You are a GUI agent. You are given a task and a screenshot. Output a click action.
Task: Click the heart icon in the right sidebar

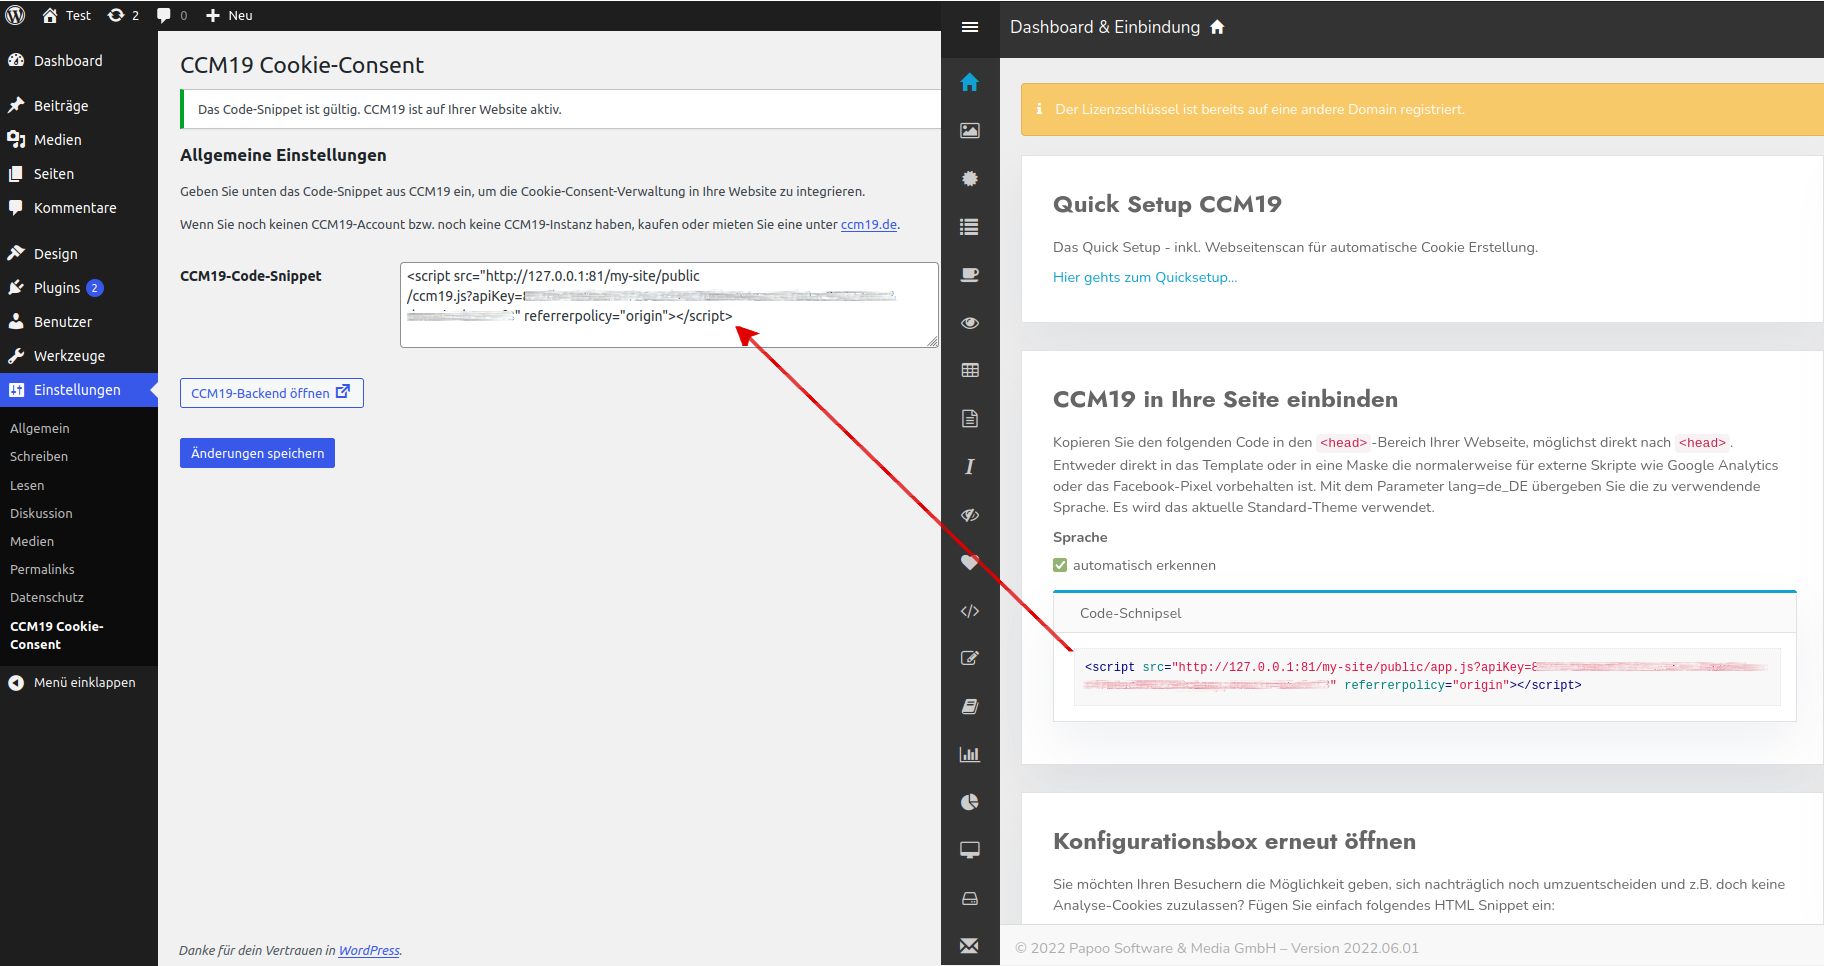coord(969,562)
